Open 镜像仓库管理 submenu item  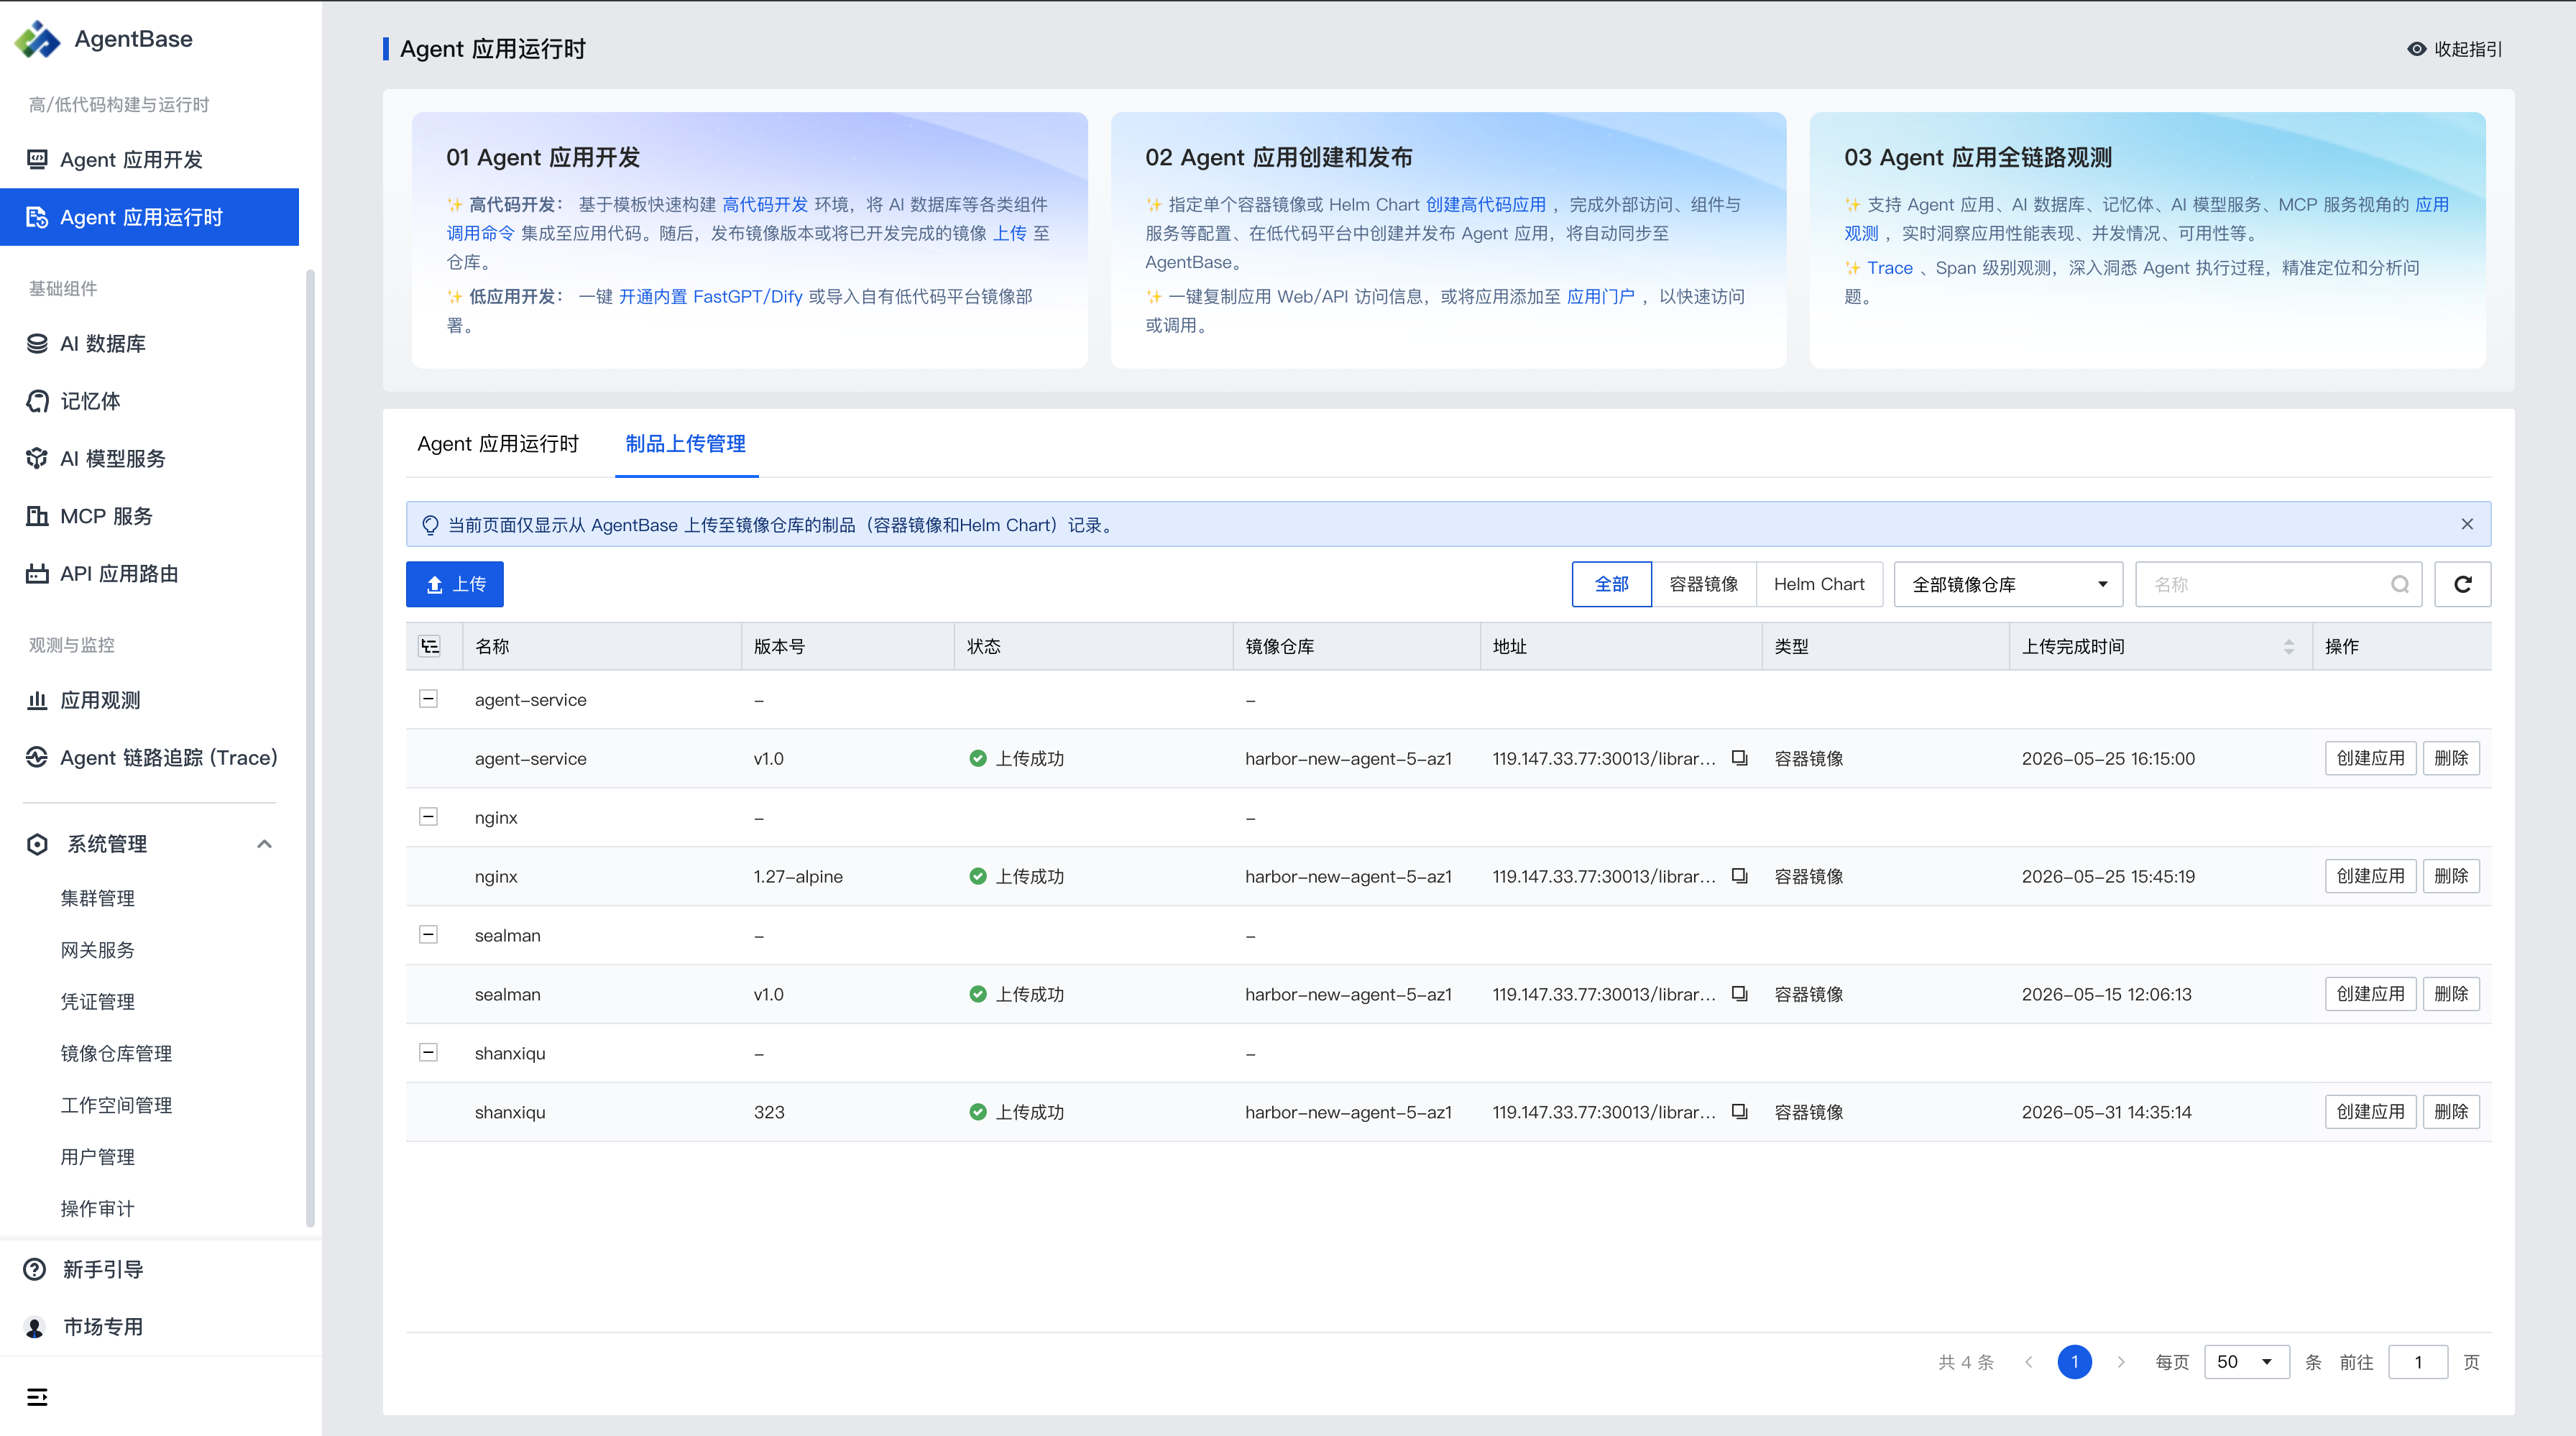pos(116,1053)
